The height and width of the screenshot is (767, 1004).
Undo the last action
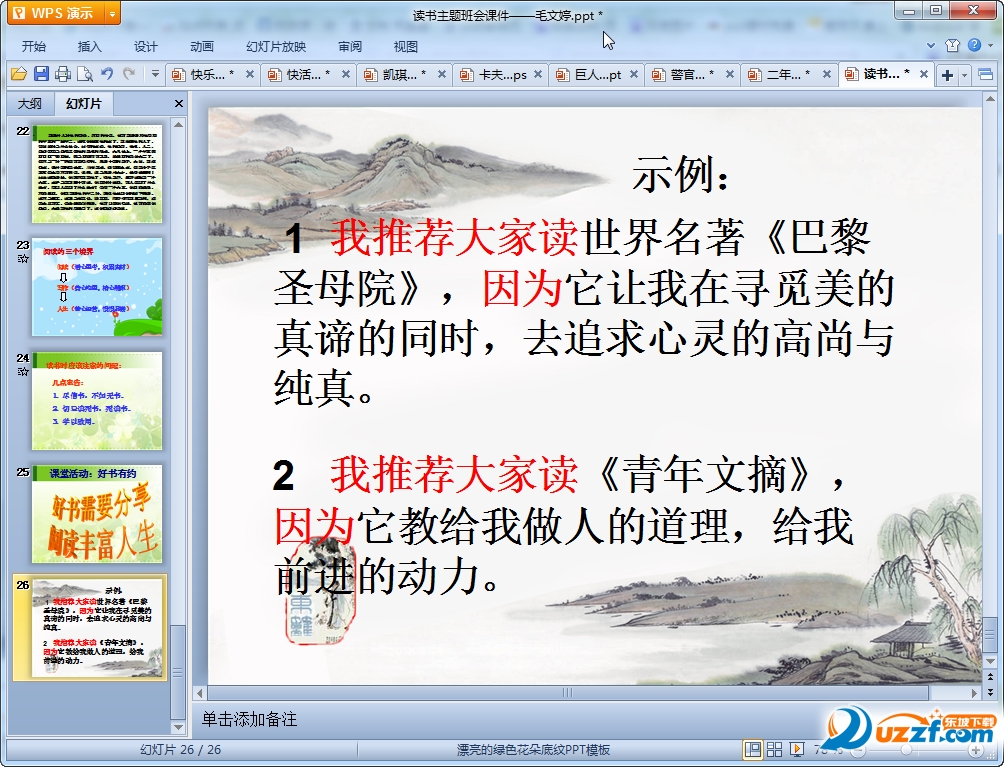pos(107,74)
